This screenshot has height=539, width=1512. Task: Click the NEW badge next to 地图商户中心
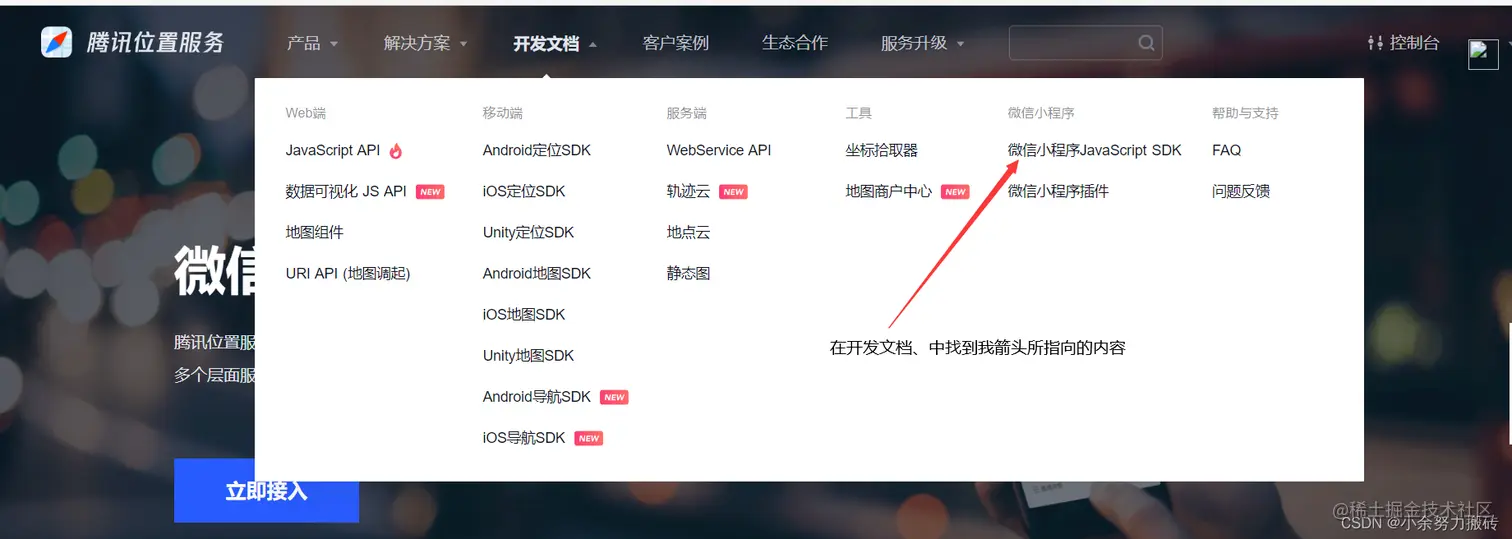(955, 192)
